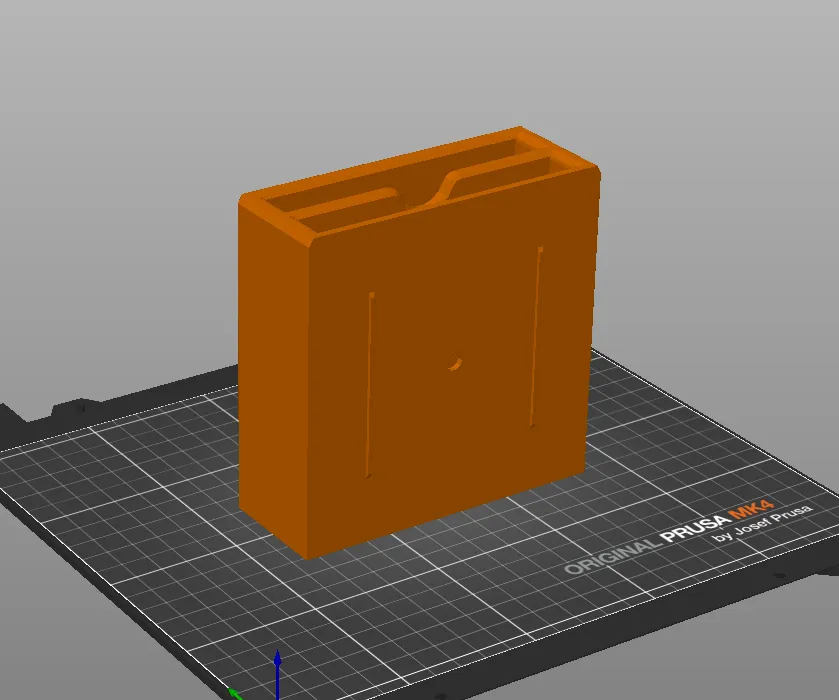This screenshot has width=839, height=700.
Task: Click the ORIGINAL word on print bed
Action: pyautogui.click(x=612, y=557)
